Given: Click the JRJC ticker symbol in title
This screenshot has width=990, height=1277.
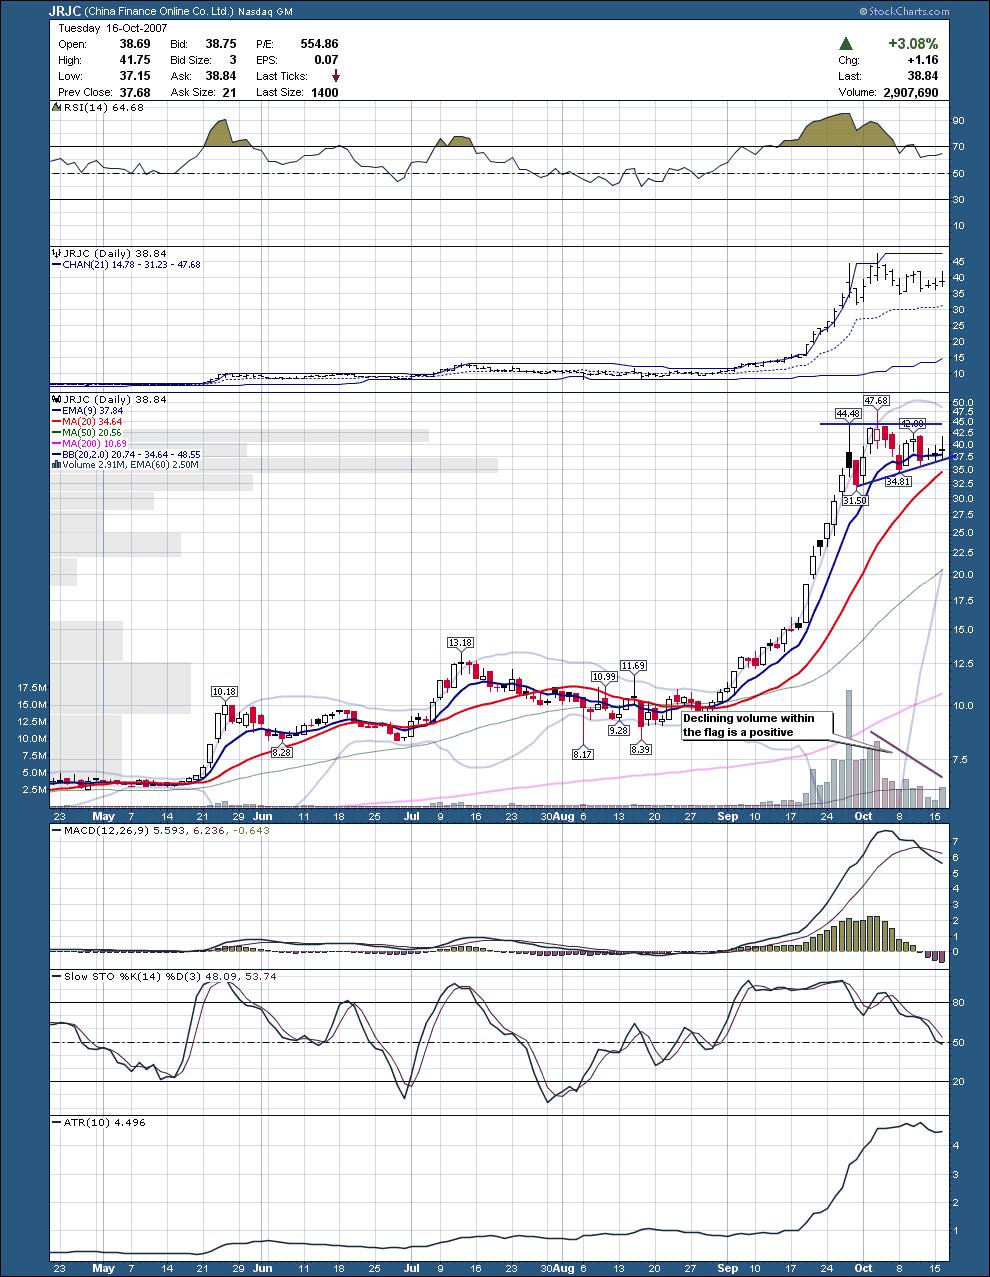Looking at the screenshot, I should (66, 12).
